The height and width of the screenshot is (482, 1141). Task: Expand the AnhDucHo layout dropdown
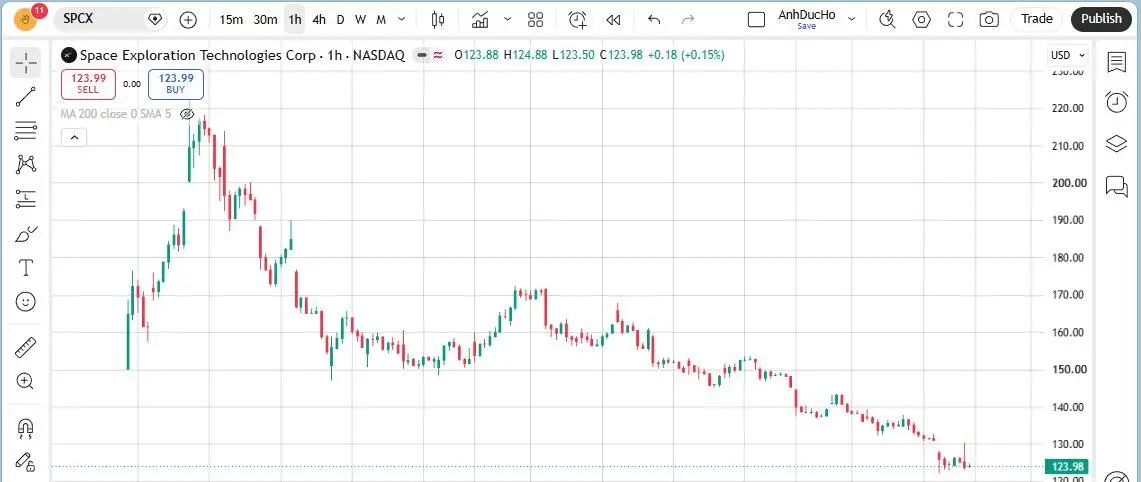[851, 20]
